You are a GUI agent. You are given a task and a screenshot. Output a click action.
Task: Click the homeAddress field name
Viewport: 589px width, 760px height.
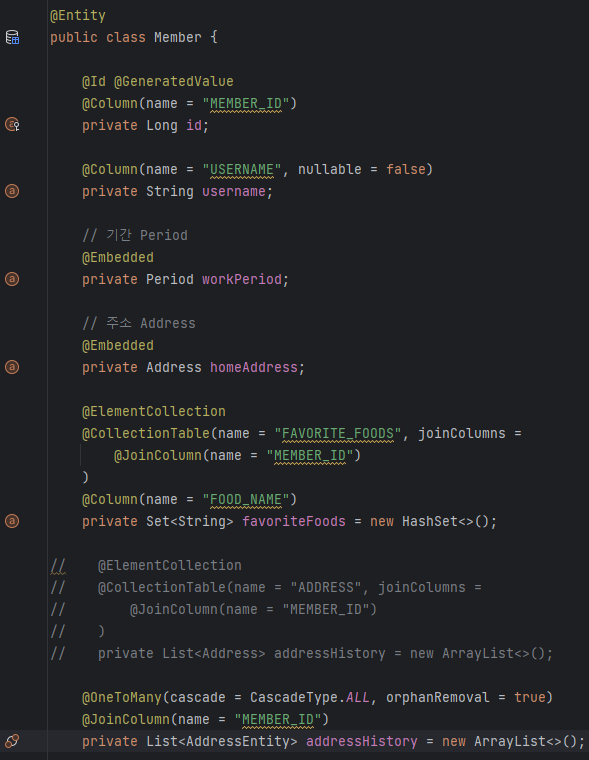click(x=254, y=367)
